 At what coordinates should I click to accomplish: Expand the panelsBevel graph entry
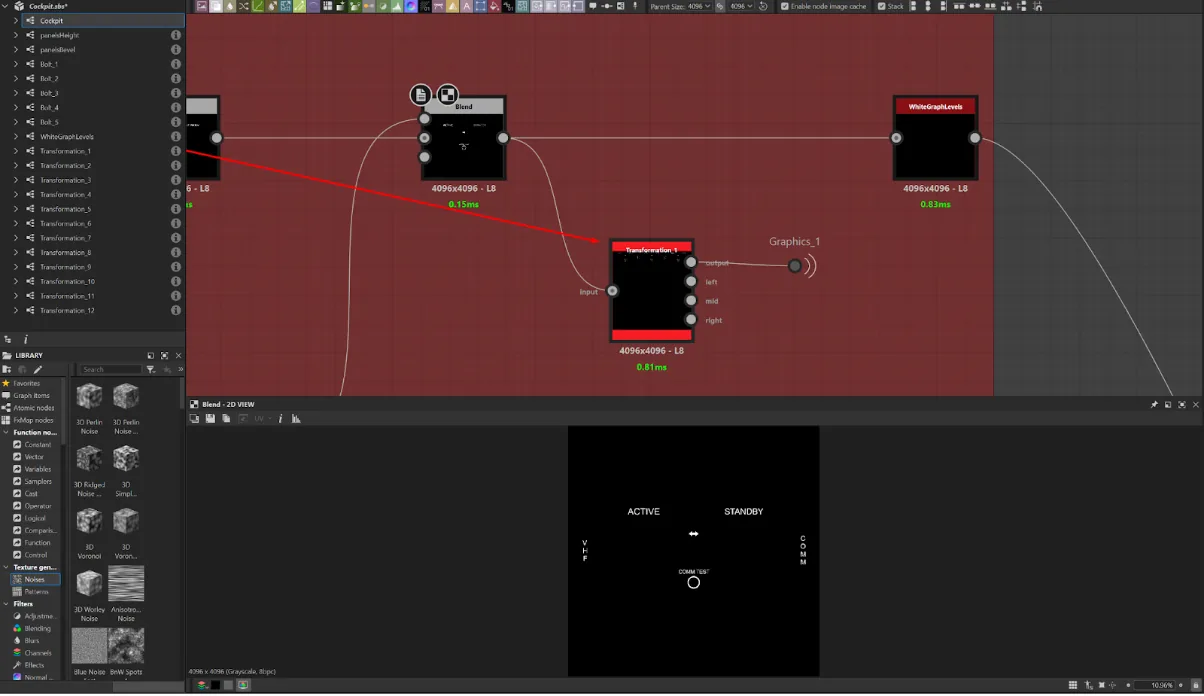click(15, 49)
